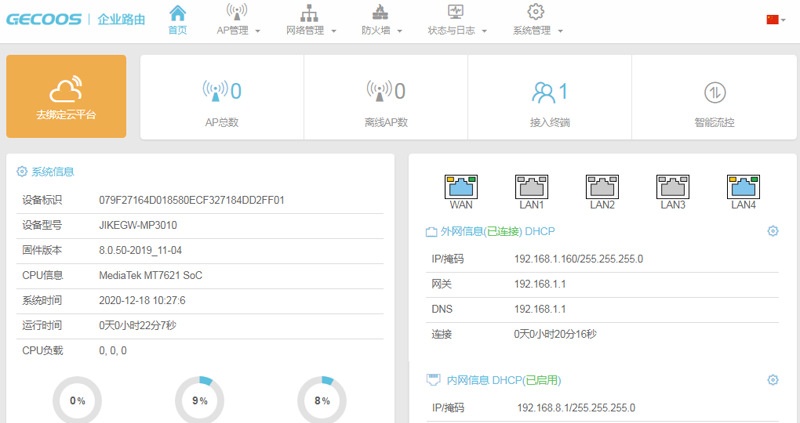This screenshot has width=800, height=423.
Task: Click the WAN port icon
Action: (461, 185)
